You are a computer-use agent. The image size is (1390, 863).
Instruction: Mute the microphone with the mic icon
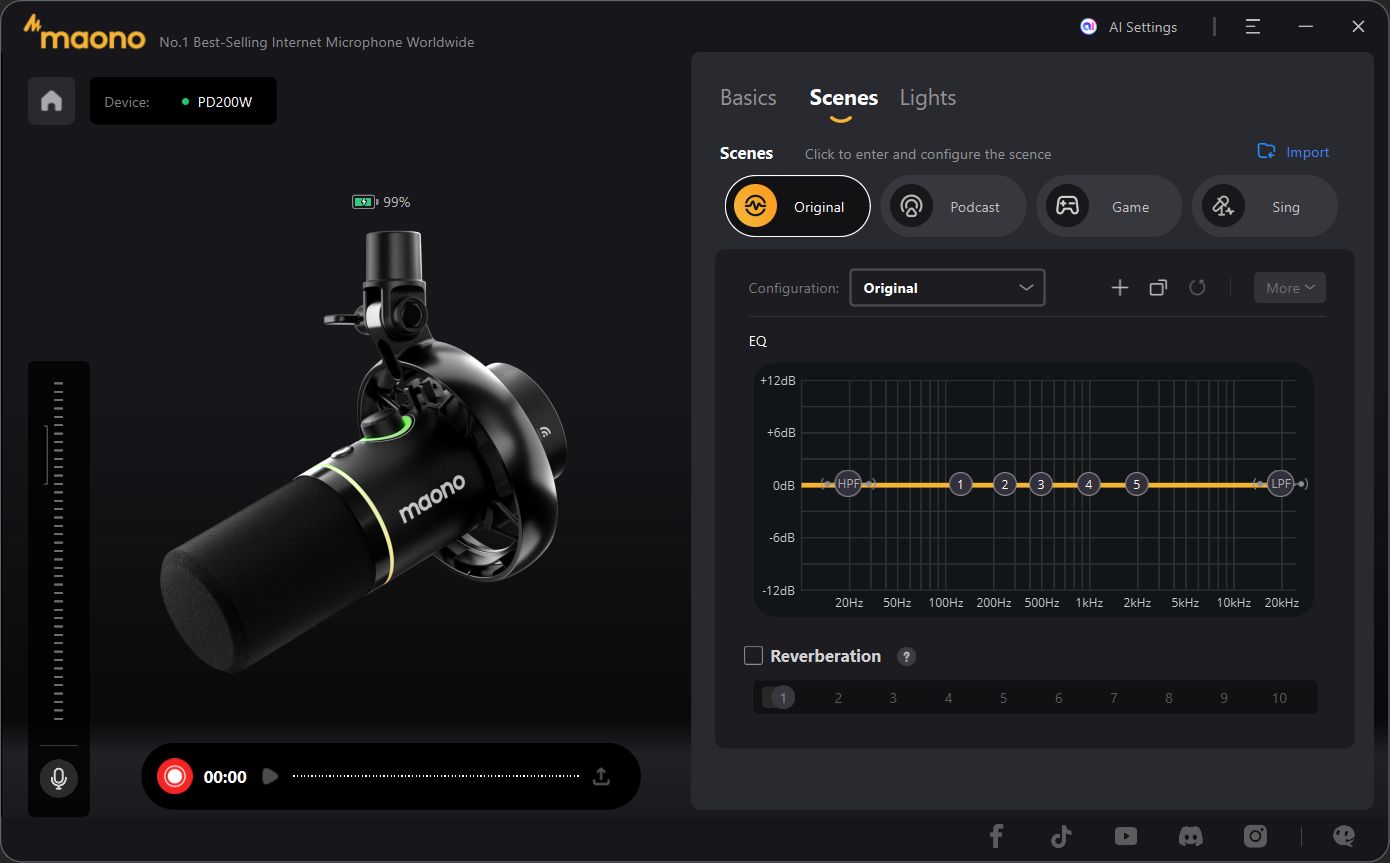pyautogui.click(x=59, y=778)
